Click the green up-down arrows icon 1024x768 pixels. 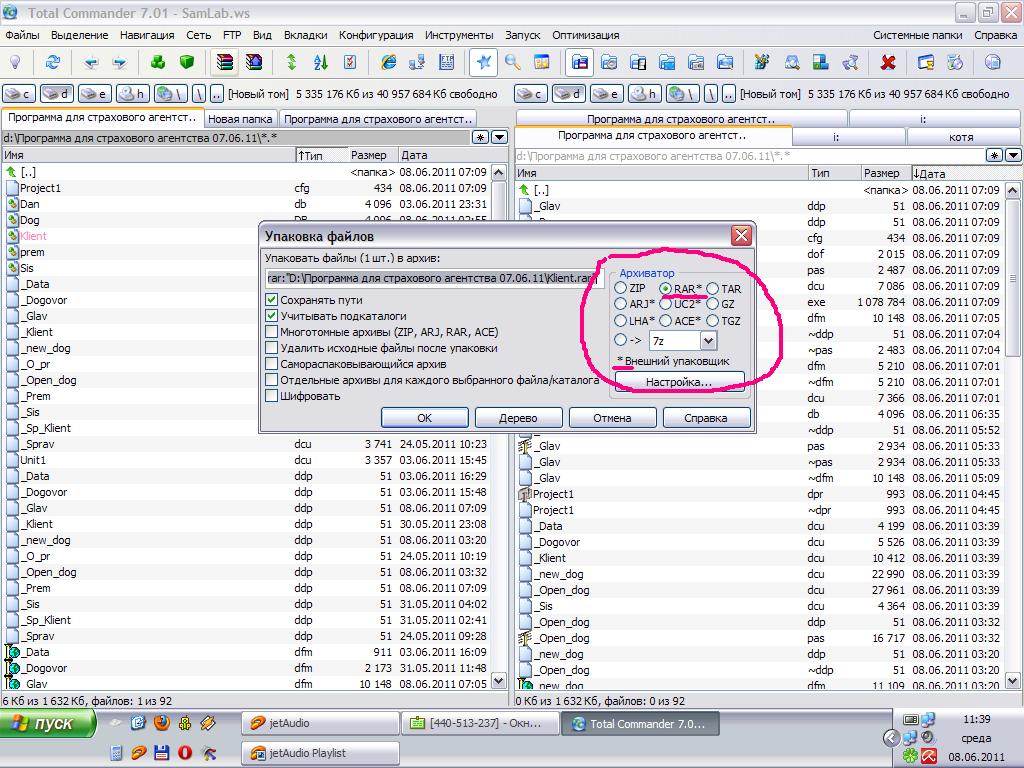(x=292, y=63)
